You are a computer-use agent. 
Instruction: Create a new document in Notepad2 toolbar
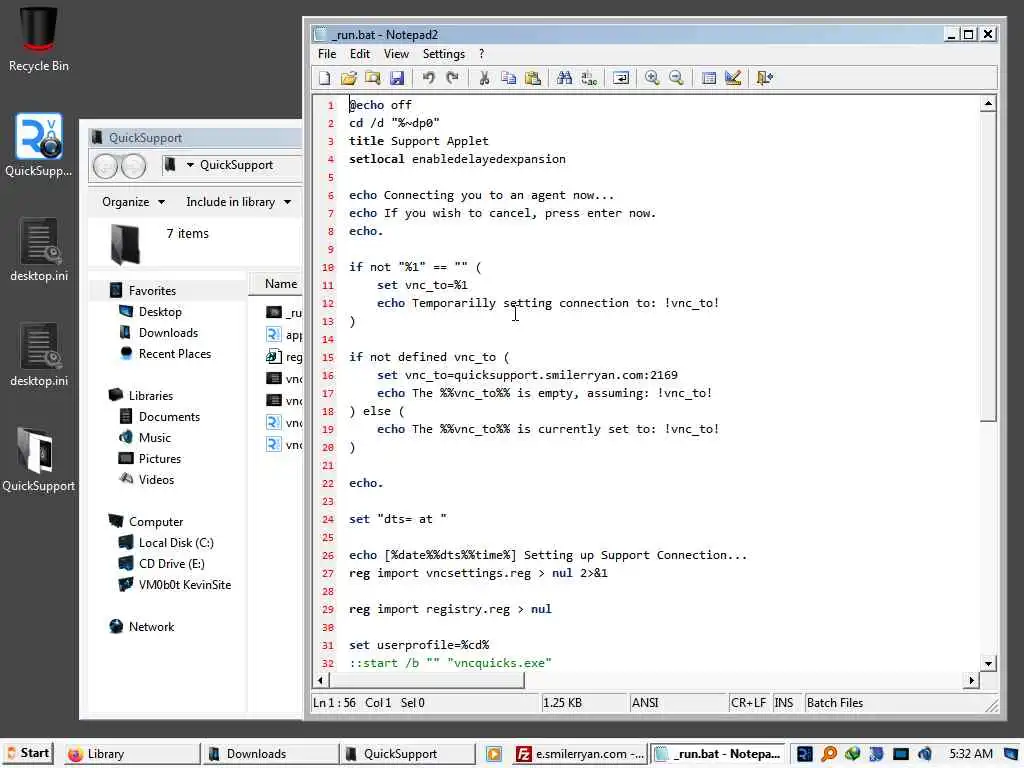click(325, 78)
